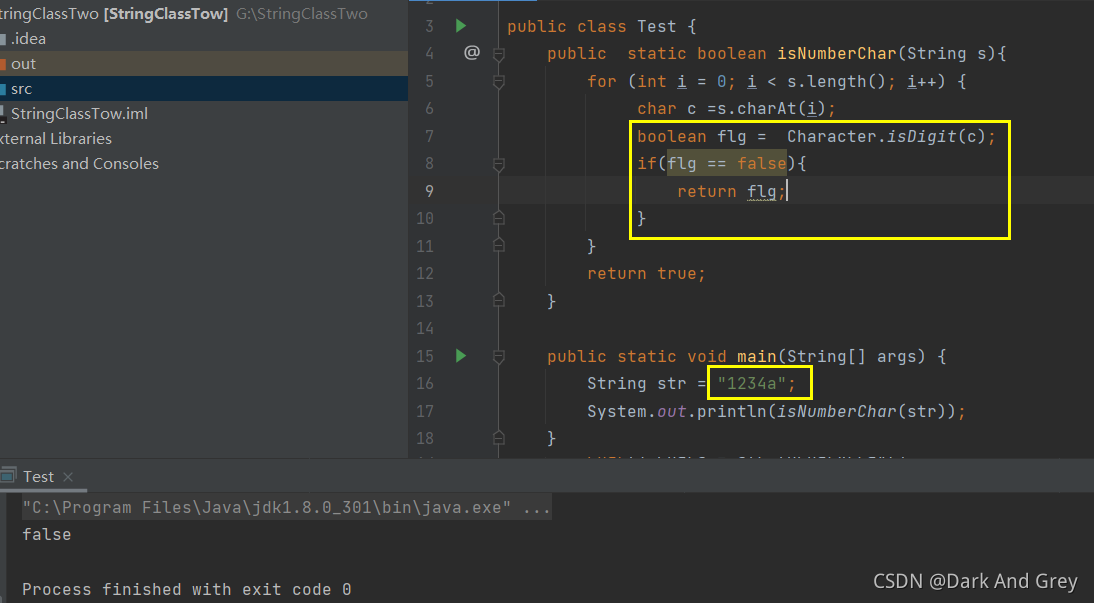This screenshot has height=603, width=1094.
Task: Click 'return true;' on line 12
Action: tap(646, 274)
